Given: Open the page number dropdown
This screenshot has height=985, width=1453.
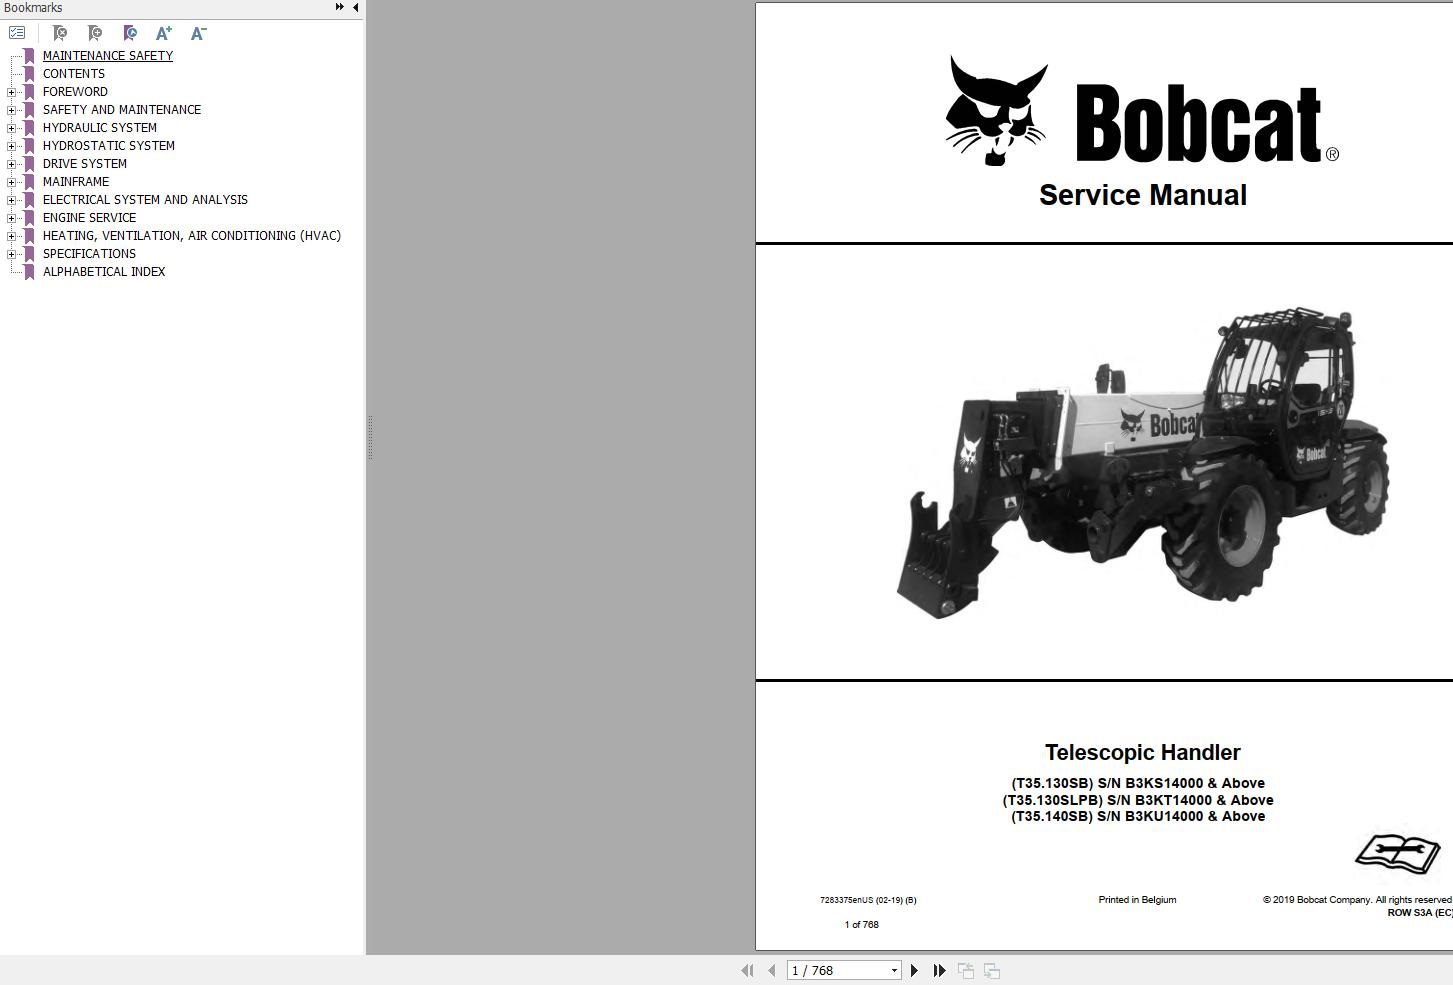Looking at the screenshot, I should pos(893,970).
